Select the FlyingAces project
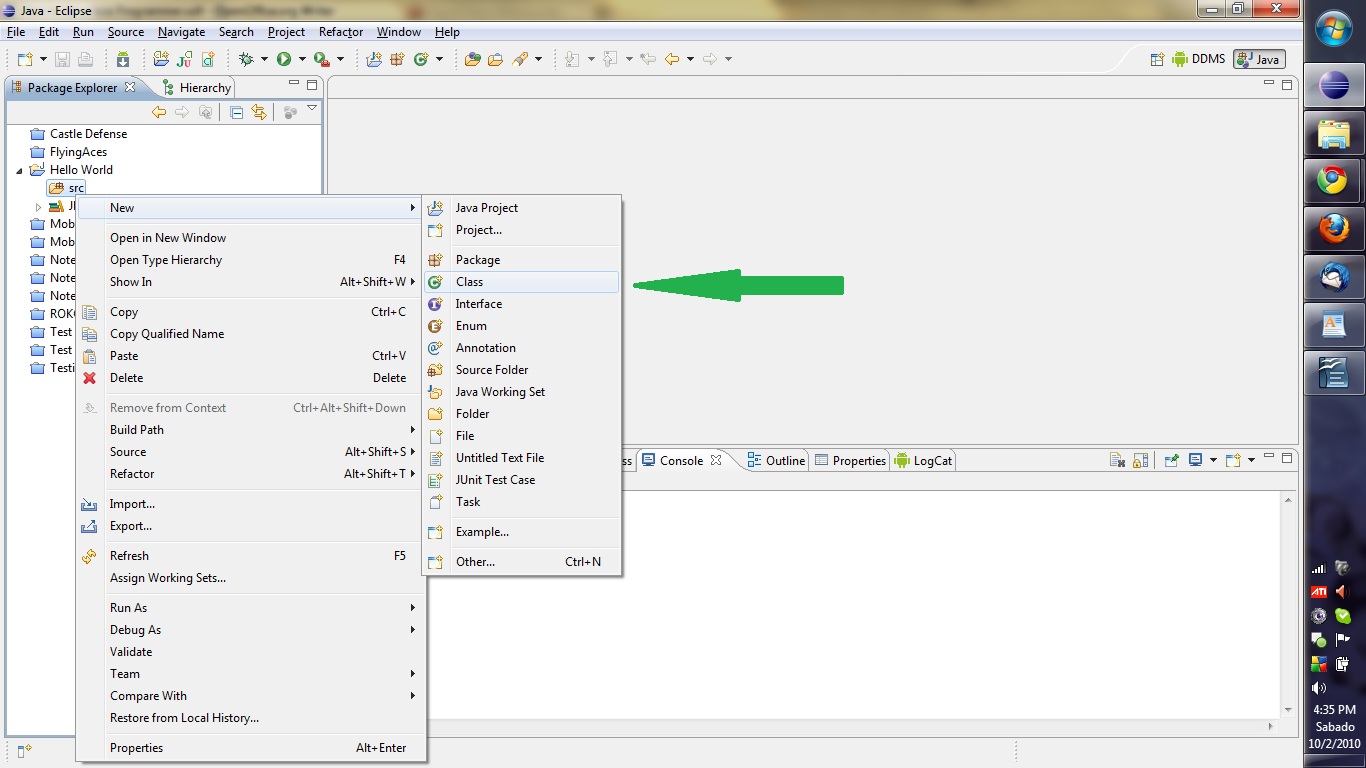1366x768 pixels. click(x=78, y=152)
